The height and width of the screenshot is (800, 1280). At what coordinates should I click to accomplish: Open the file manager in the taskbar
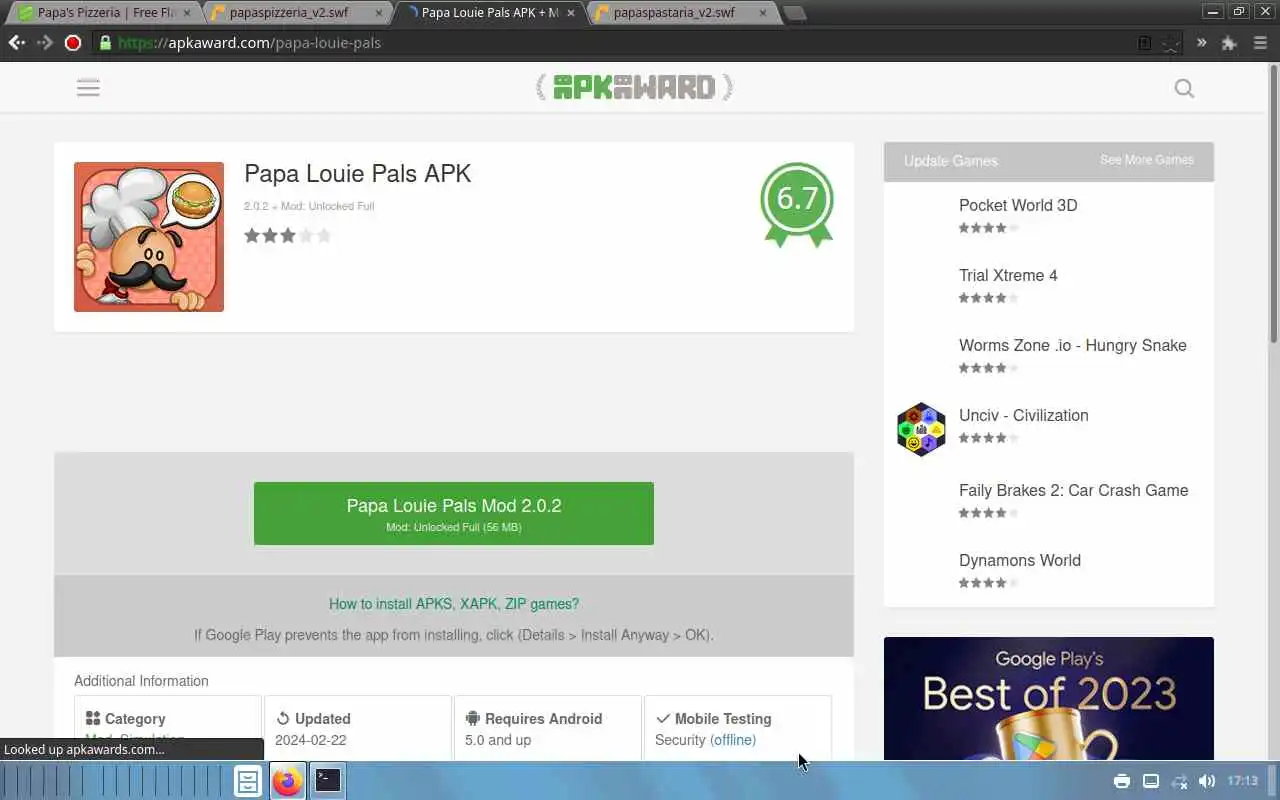tap(248, 781)
